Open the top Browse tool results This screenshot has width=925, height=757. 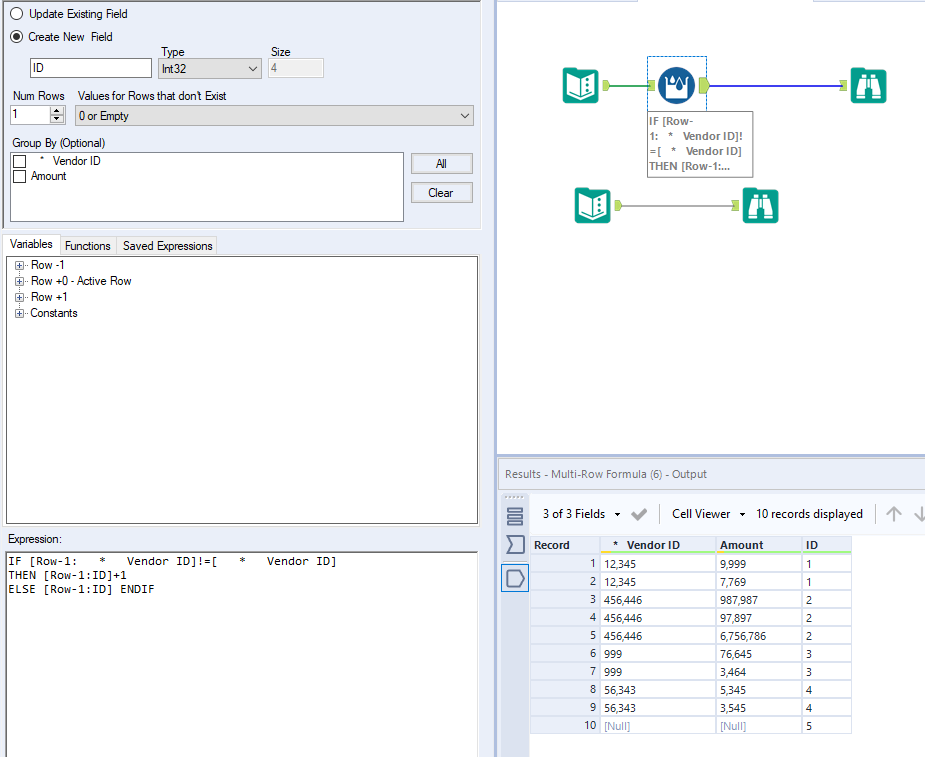pyautogui.click(x=868, y=85)
